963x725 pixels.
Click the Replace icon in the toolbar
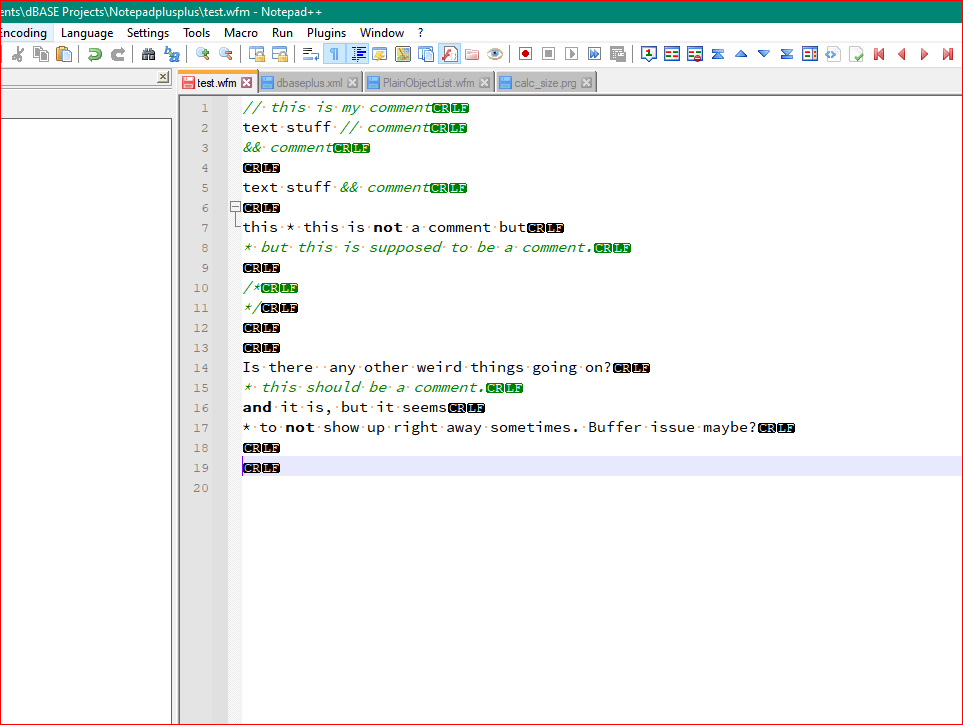click(x=172, y=54)
